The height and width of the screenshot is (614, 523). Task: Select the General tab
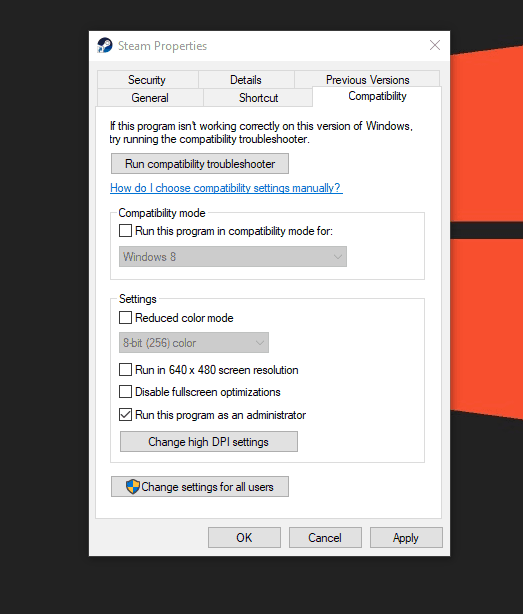coord(150,98)
